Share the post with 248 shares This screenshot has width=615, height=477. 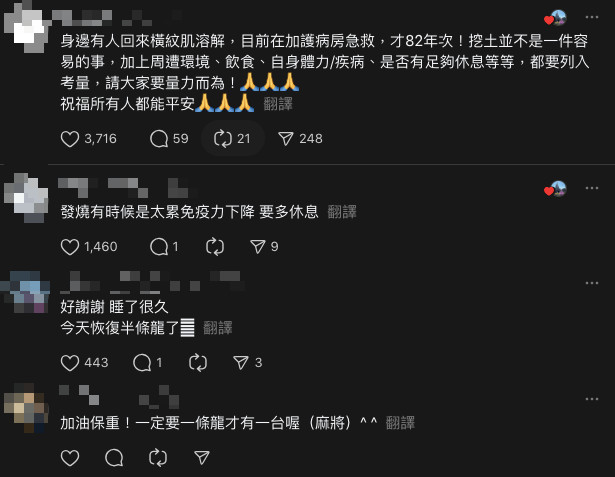(286, 139)
